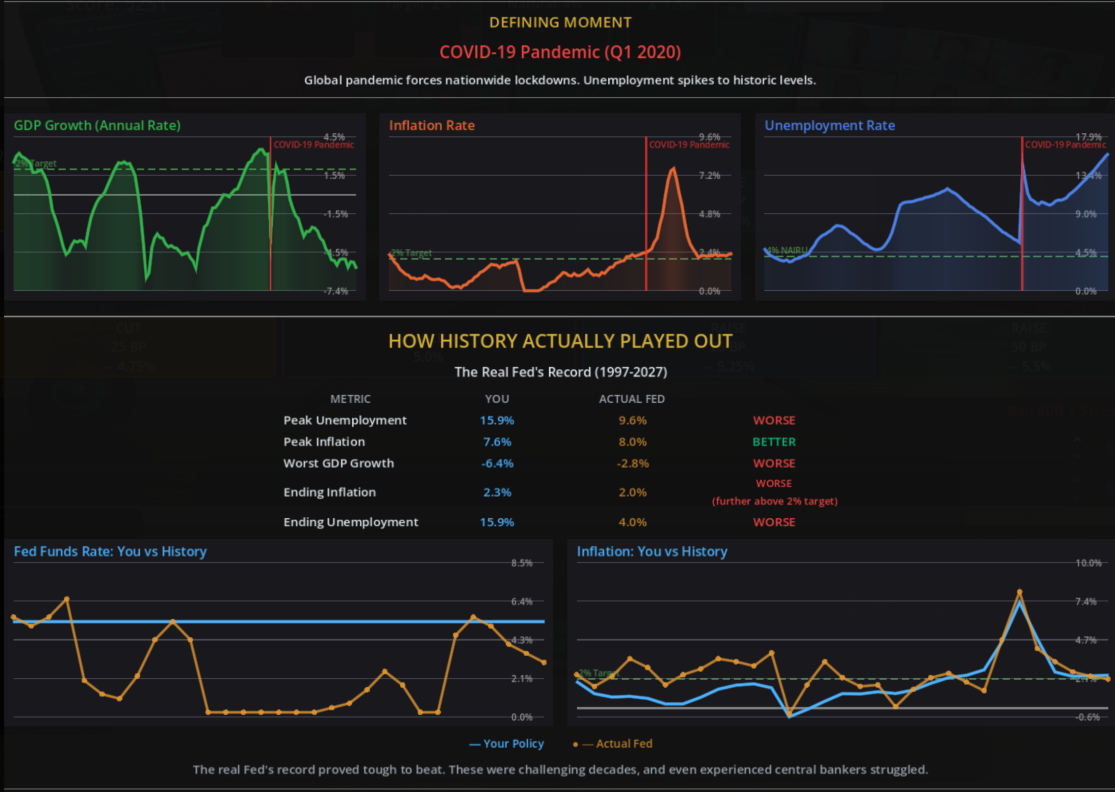Click the Peak Unemployment metric row label
This screenshot has height=792, width=1115.
(345, 421)
